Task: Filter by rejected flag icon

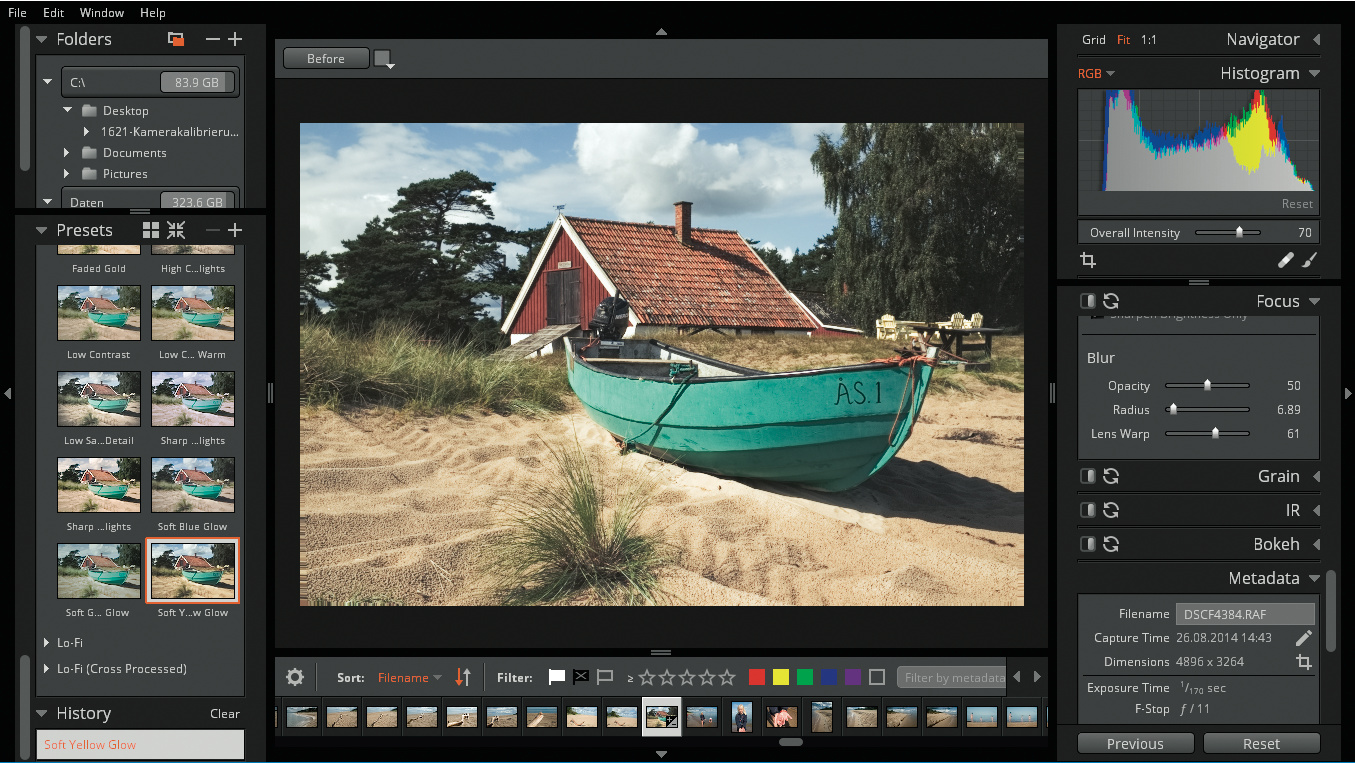Action: point(581,677)
